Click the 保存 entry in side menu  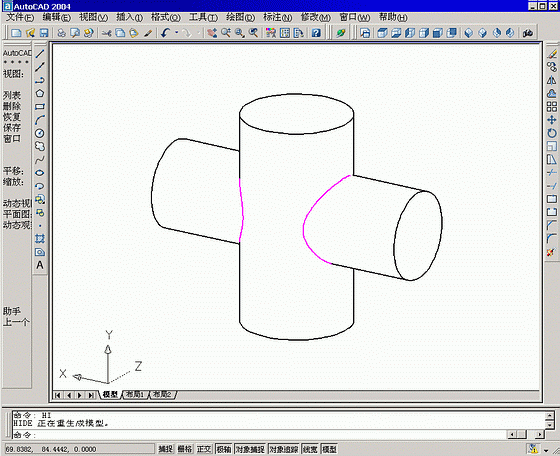pyautogui.click(x=12, y=127)
